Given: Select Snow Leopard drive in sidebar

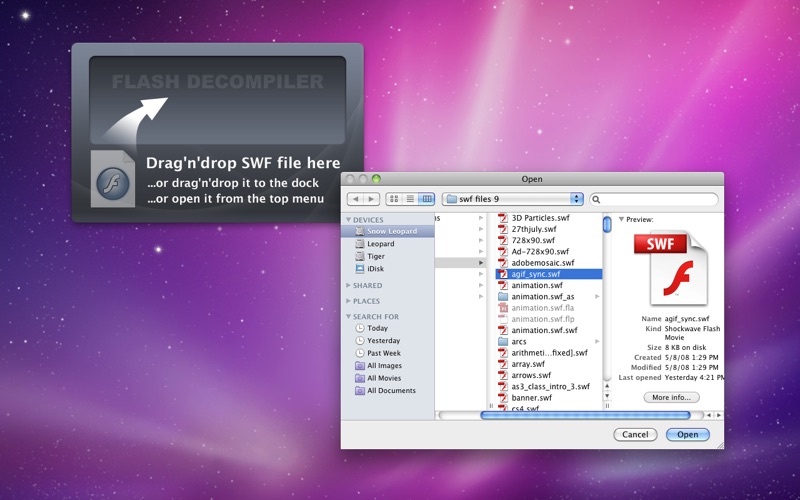Looking at the screenshot, I should tap(388, 231).
